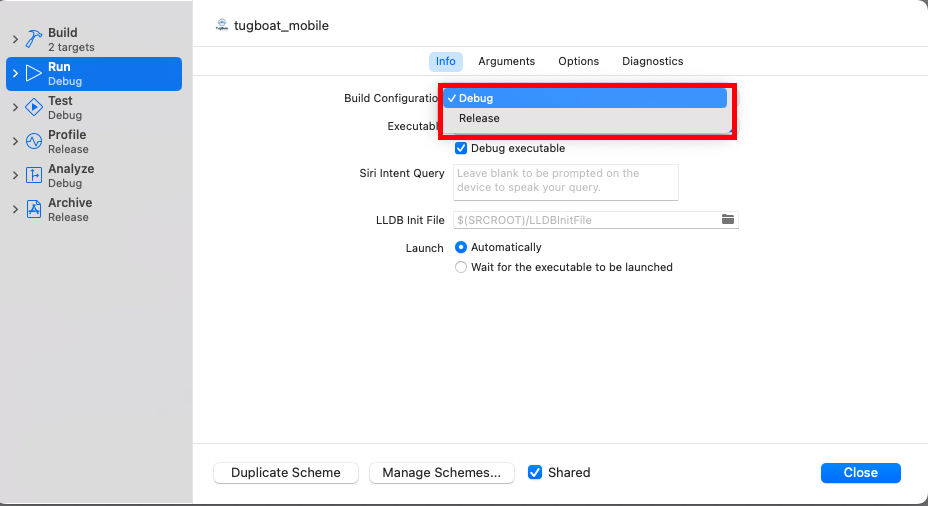This screenshot has width=928, height=506.
Task: Choose Release in Build Configuration menu
Action: click(x=585, y=118)
